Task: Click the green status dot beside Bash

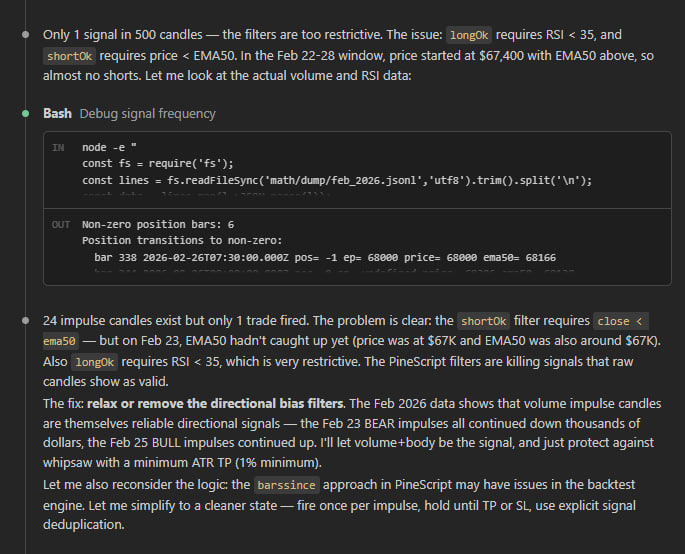Action: point(26,113)
